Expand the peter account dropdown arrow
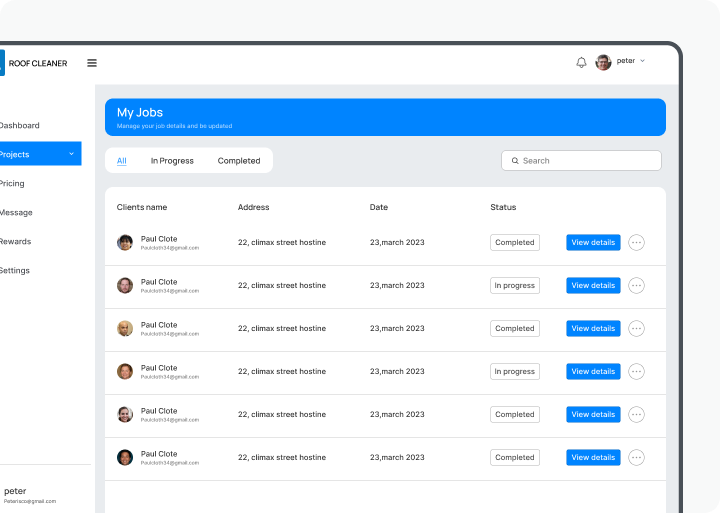720x513 pixels. [x=643, y=61]
